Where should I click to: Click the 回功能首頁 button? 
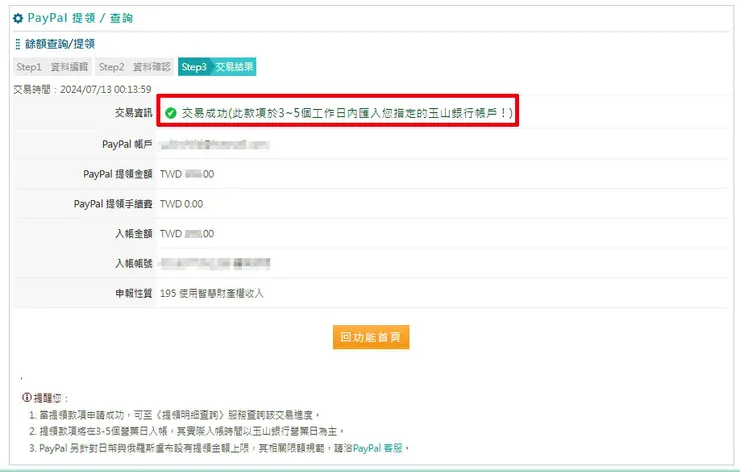click(x=371, y=337)
